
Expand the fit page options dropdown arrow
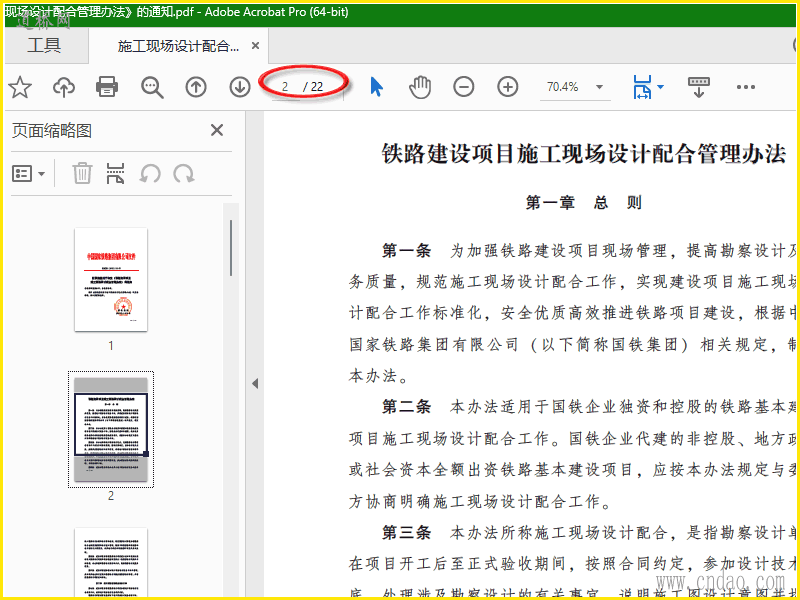[x=661, y=87]
